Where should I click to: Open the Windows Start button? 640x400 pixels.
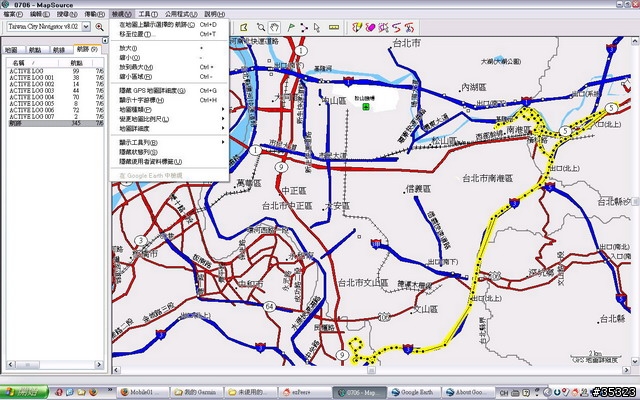pyautogui.click(x=24, y=393)
